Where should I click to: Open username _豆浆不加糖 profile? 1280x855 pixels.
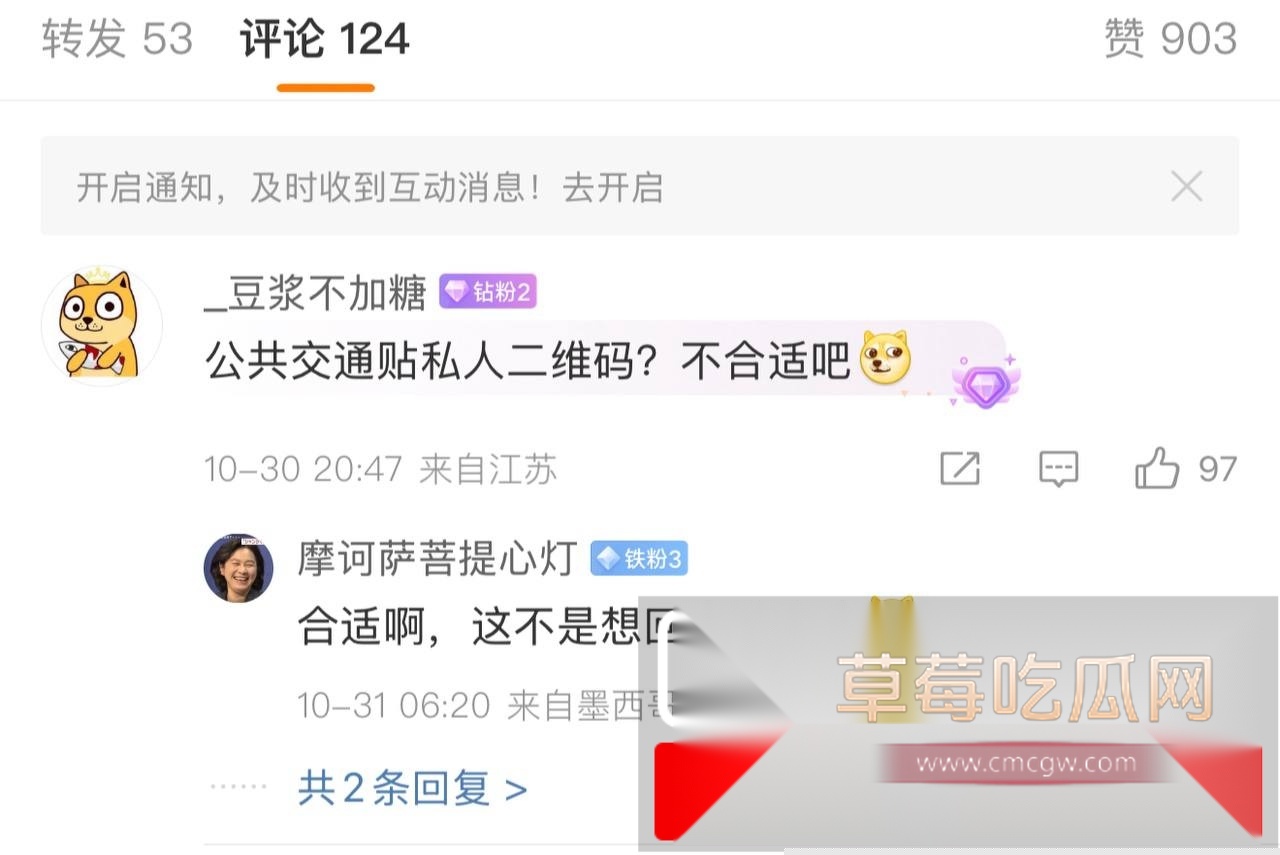[x=315, y=293]
